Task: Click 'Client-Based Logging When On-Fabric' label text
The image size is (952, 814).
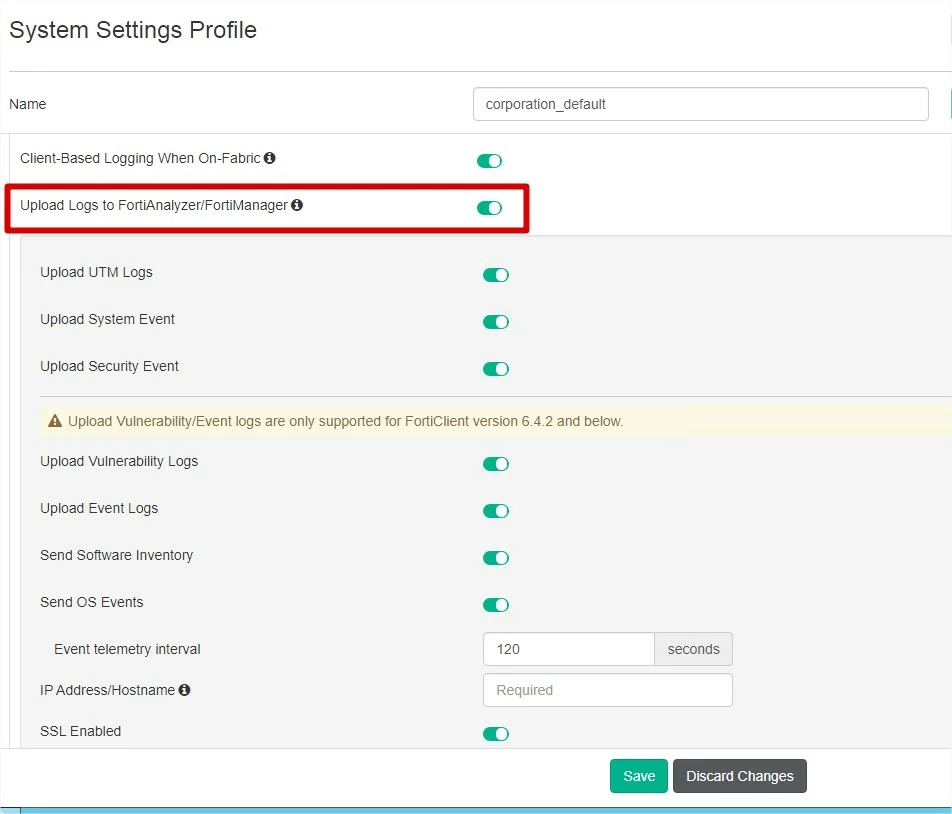Action: (140, 158)
